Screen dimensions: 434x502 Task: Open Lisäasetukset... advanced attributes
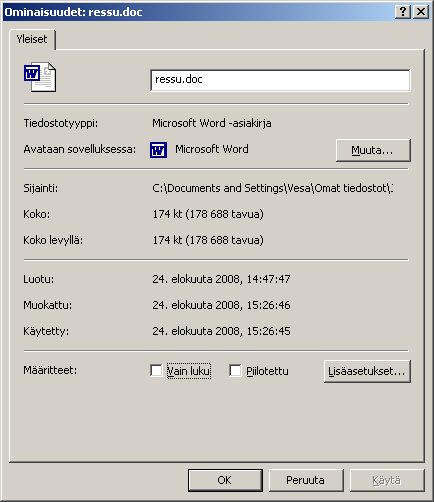coord(367,371)
